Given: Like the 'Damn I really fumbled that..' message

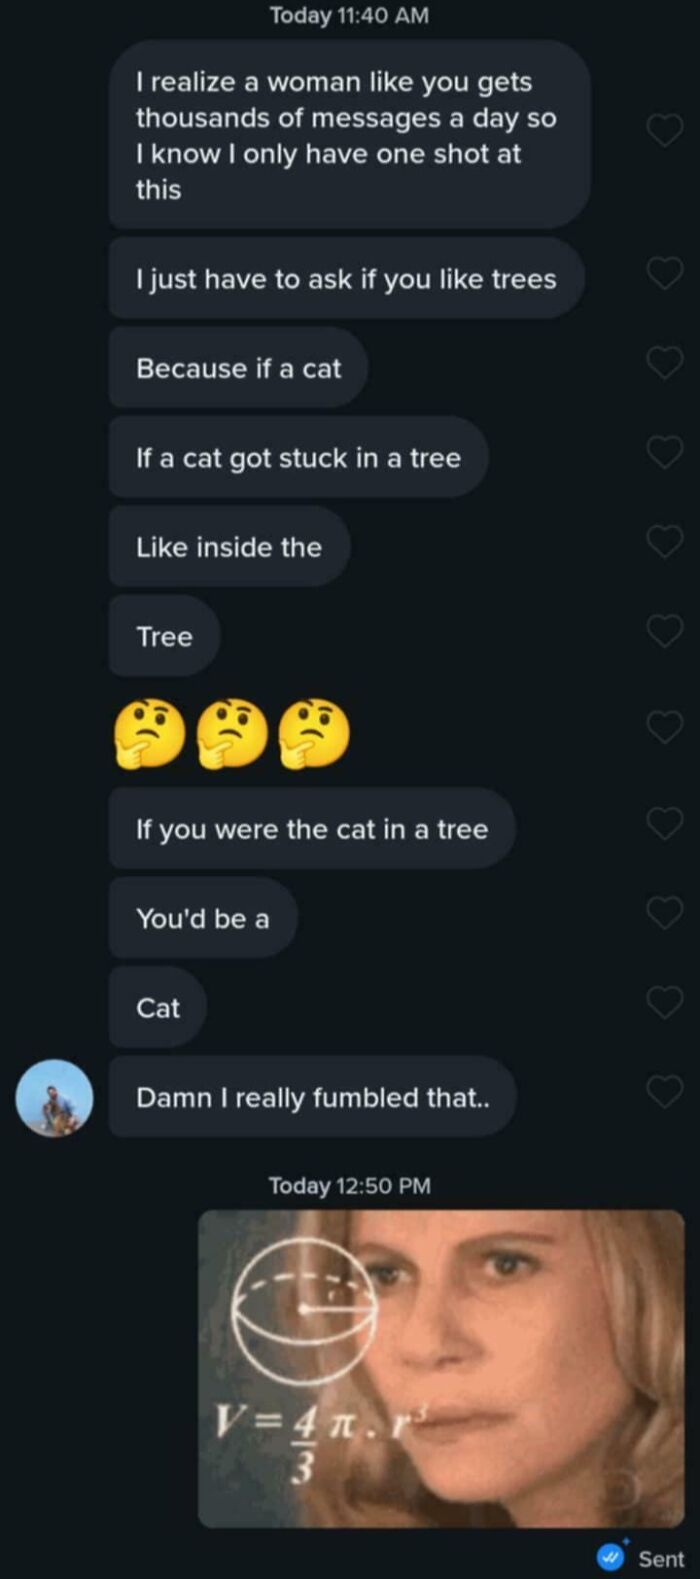Looking at the screenshot, I should pyautogui.click(x=665, y=1091).
